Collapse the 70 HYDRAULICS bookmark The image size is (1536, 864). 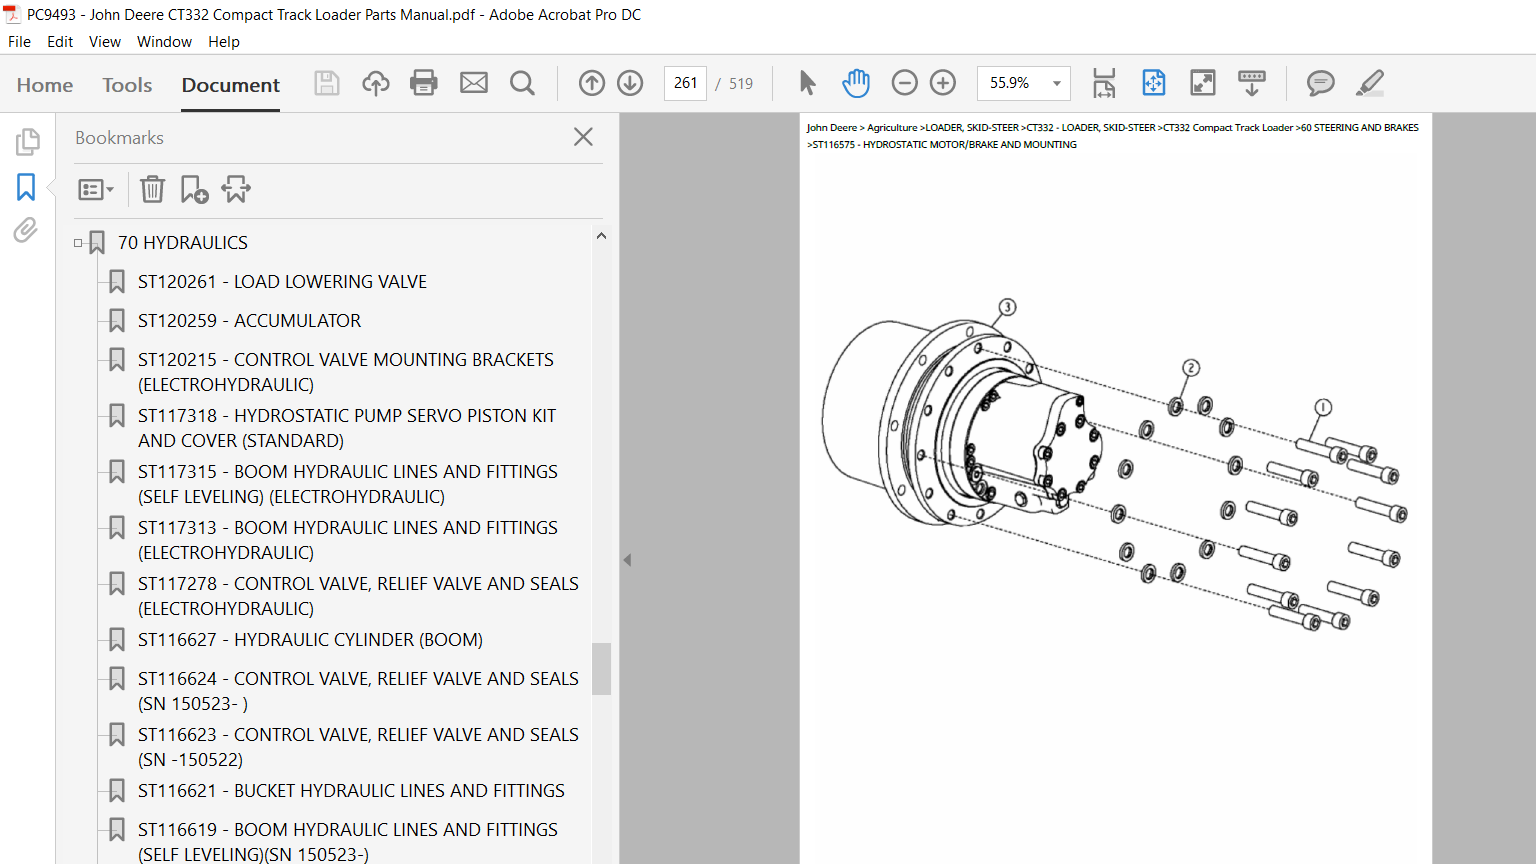coord(78,243)
